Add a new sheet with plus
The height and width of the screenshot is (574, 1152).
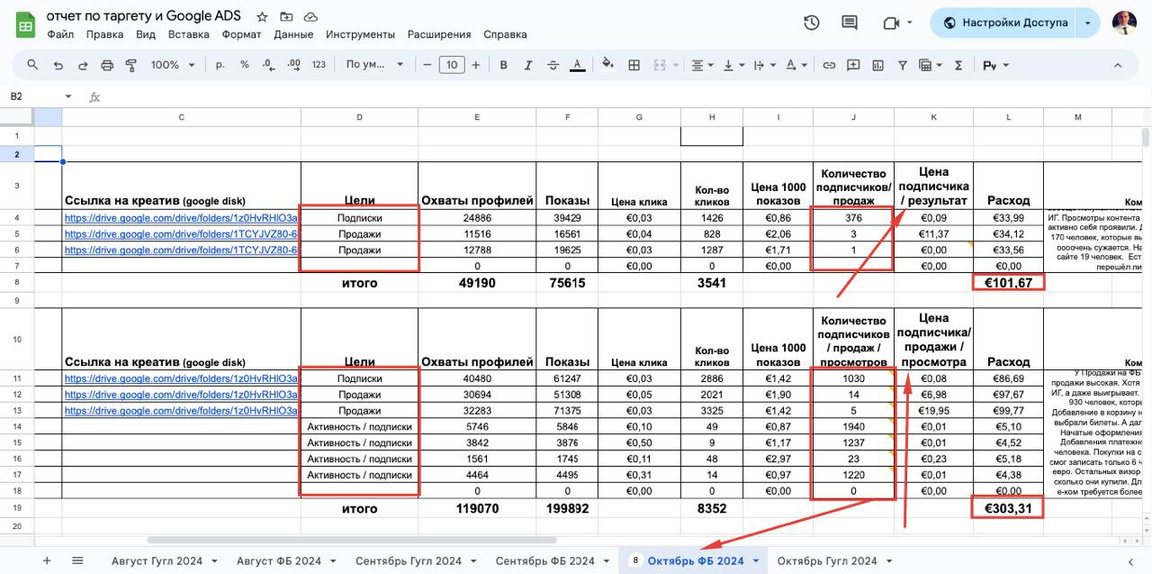pyautogui.click(x=47, y=560)
